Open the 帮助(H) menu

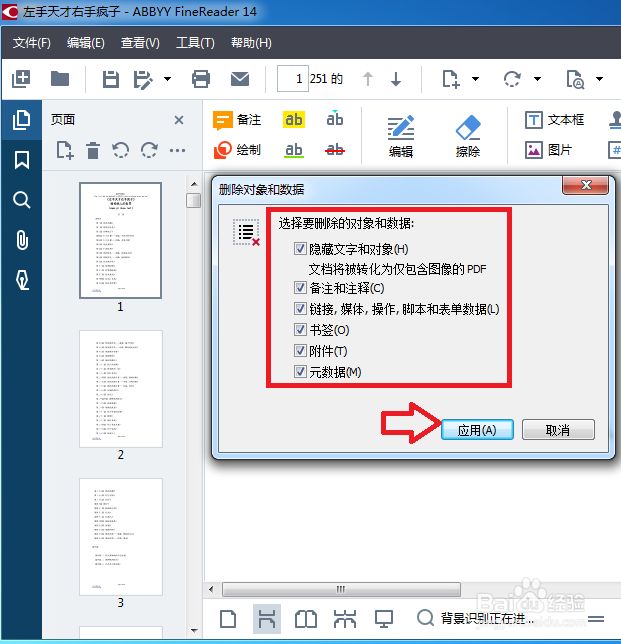[251, 43]
